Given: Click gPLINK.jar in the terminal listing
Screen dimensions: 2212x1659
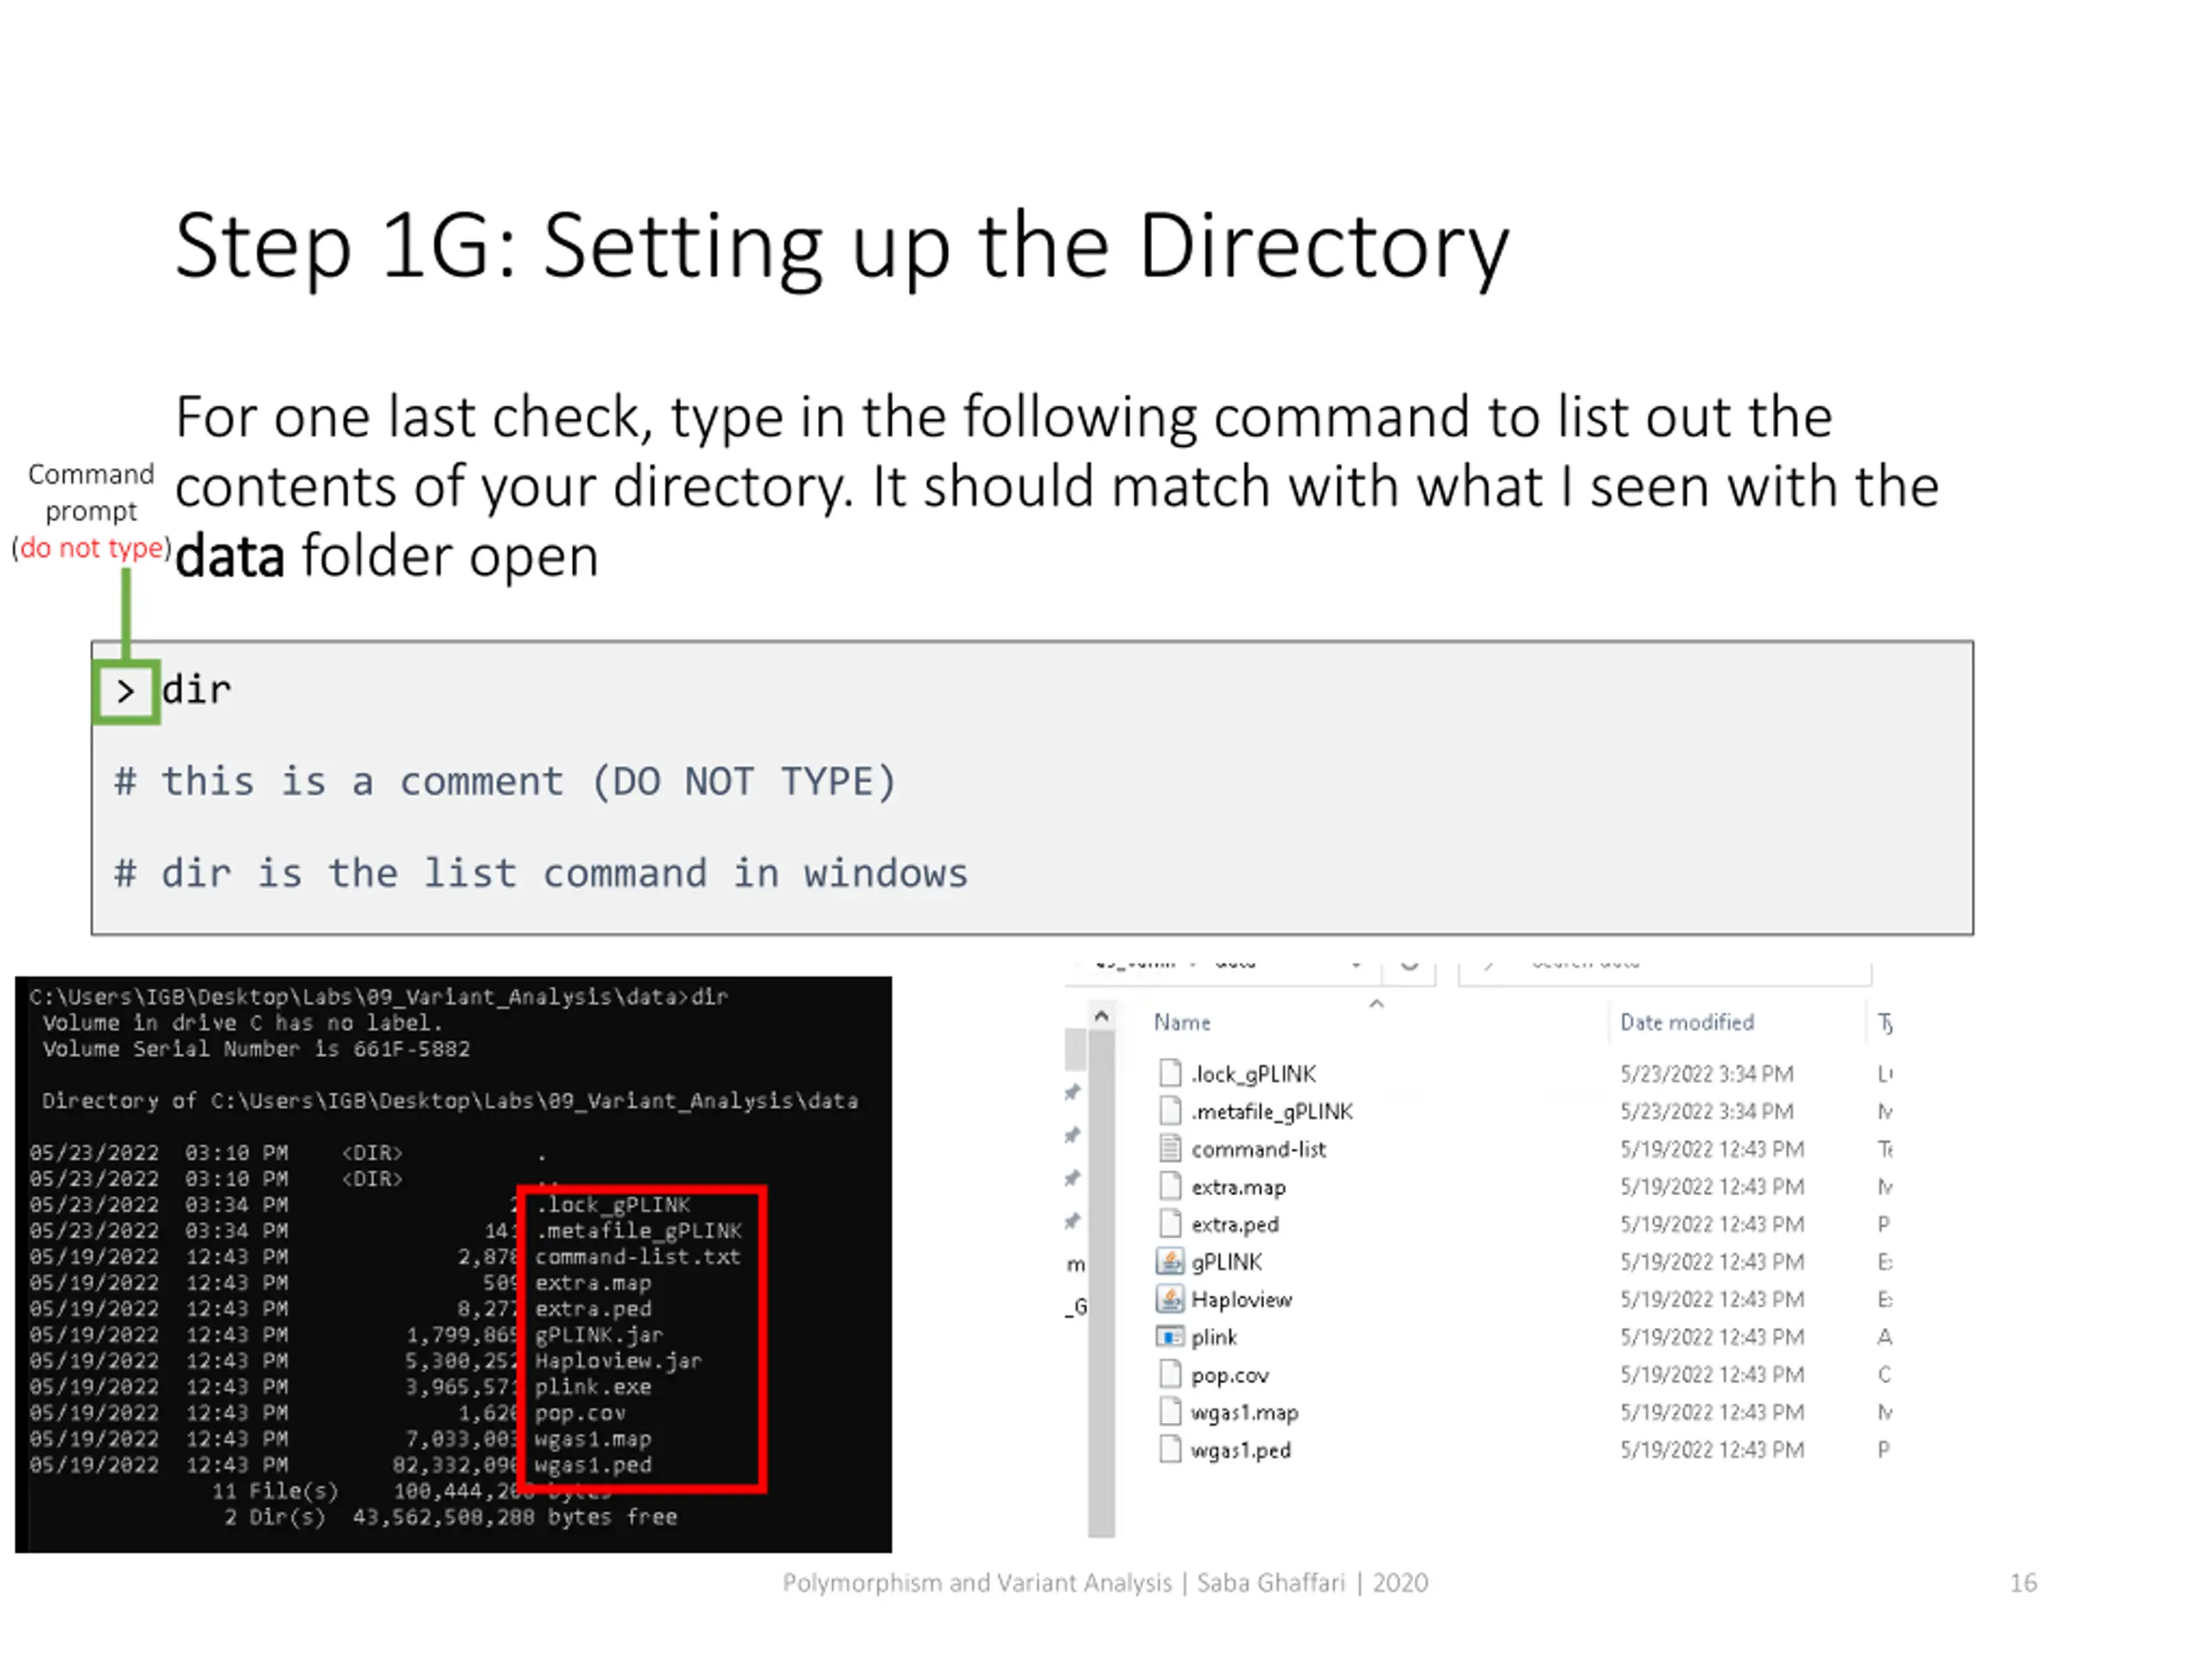Looking at the screenshot, I should [599, 1334].
